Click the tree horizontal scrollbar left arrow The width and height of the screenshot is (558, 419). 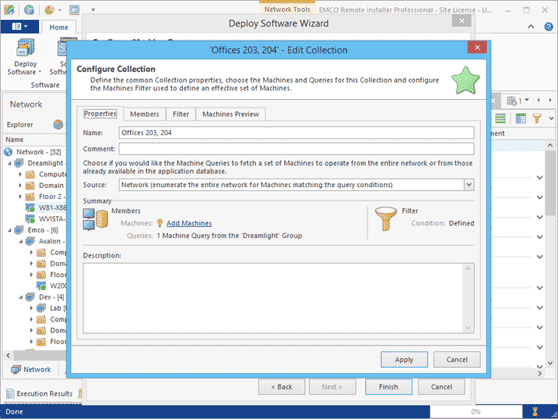8,355
